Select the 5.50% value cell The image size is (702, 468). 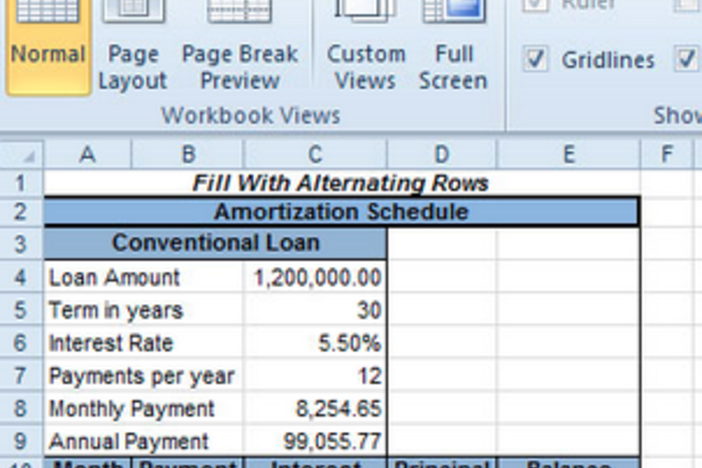coord(315,342)
